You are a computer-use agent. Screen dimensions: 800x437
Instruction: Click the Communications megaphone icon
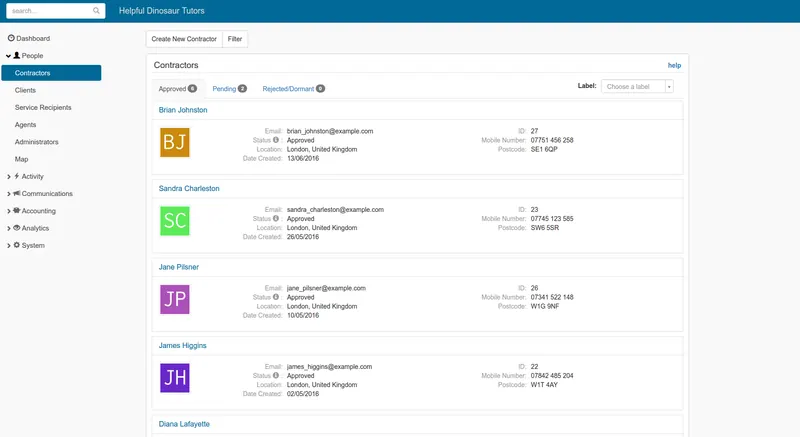coord(17,193)
